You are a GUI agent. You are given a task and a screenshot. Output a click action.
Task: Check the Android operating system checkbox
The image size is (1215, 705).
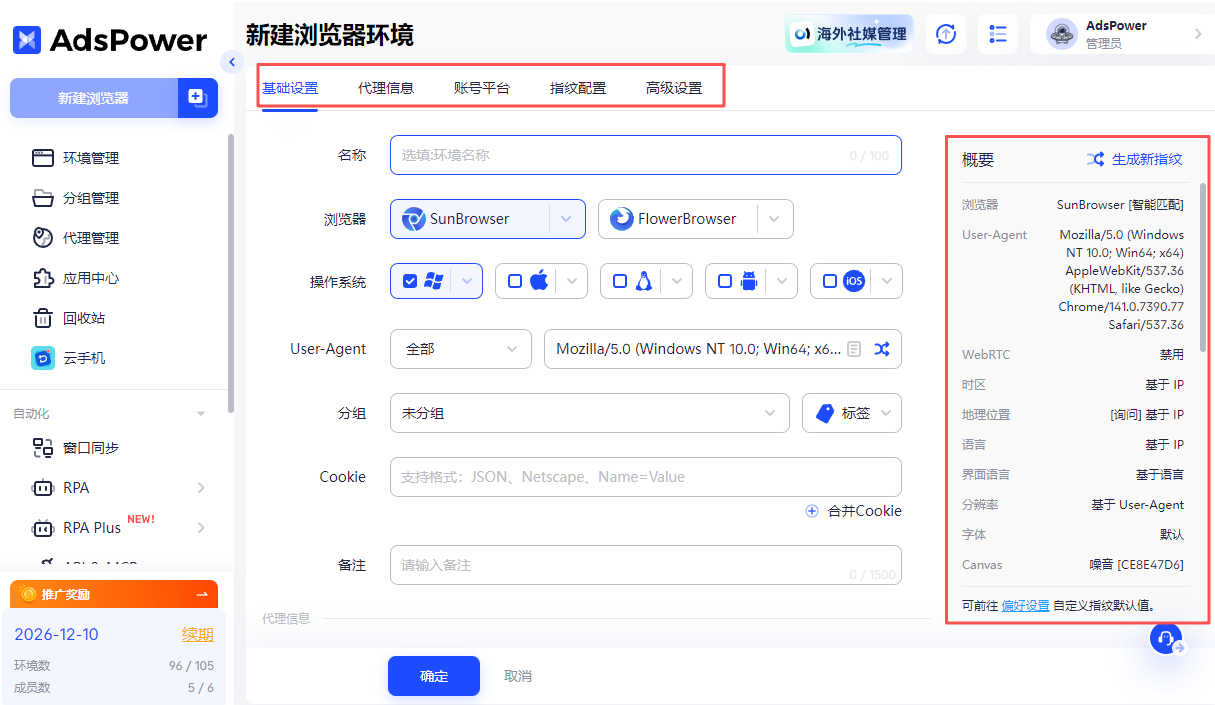[x=721, y=281]
